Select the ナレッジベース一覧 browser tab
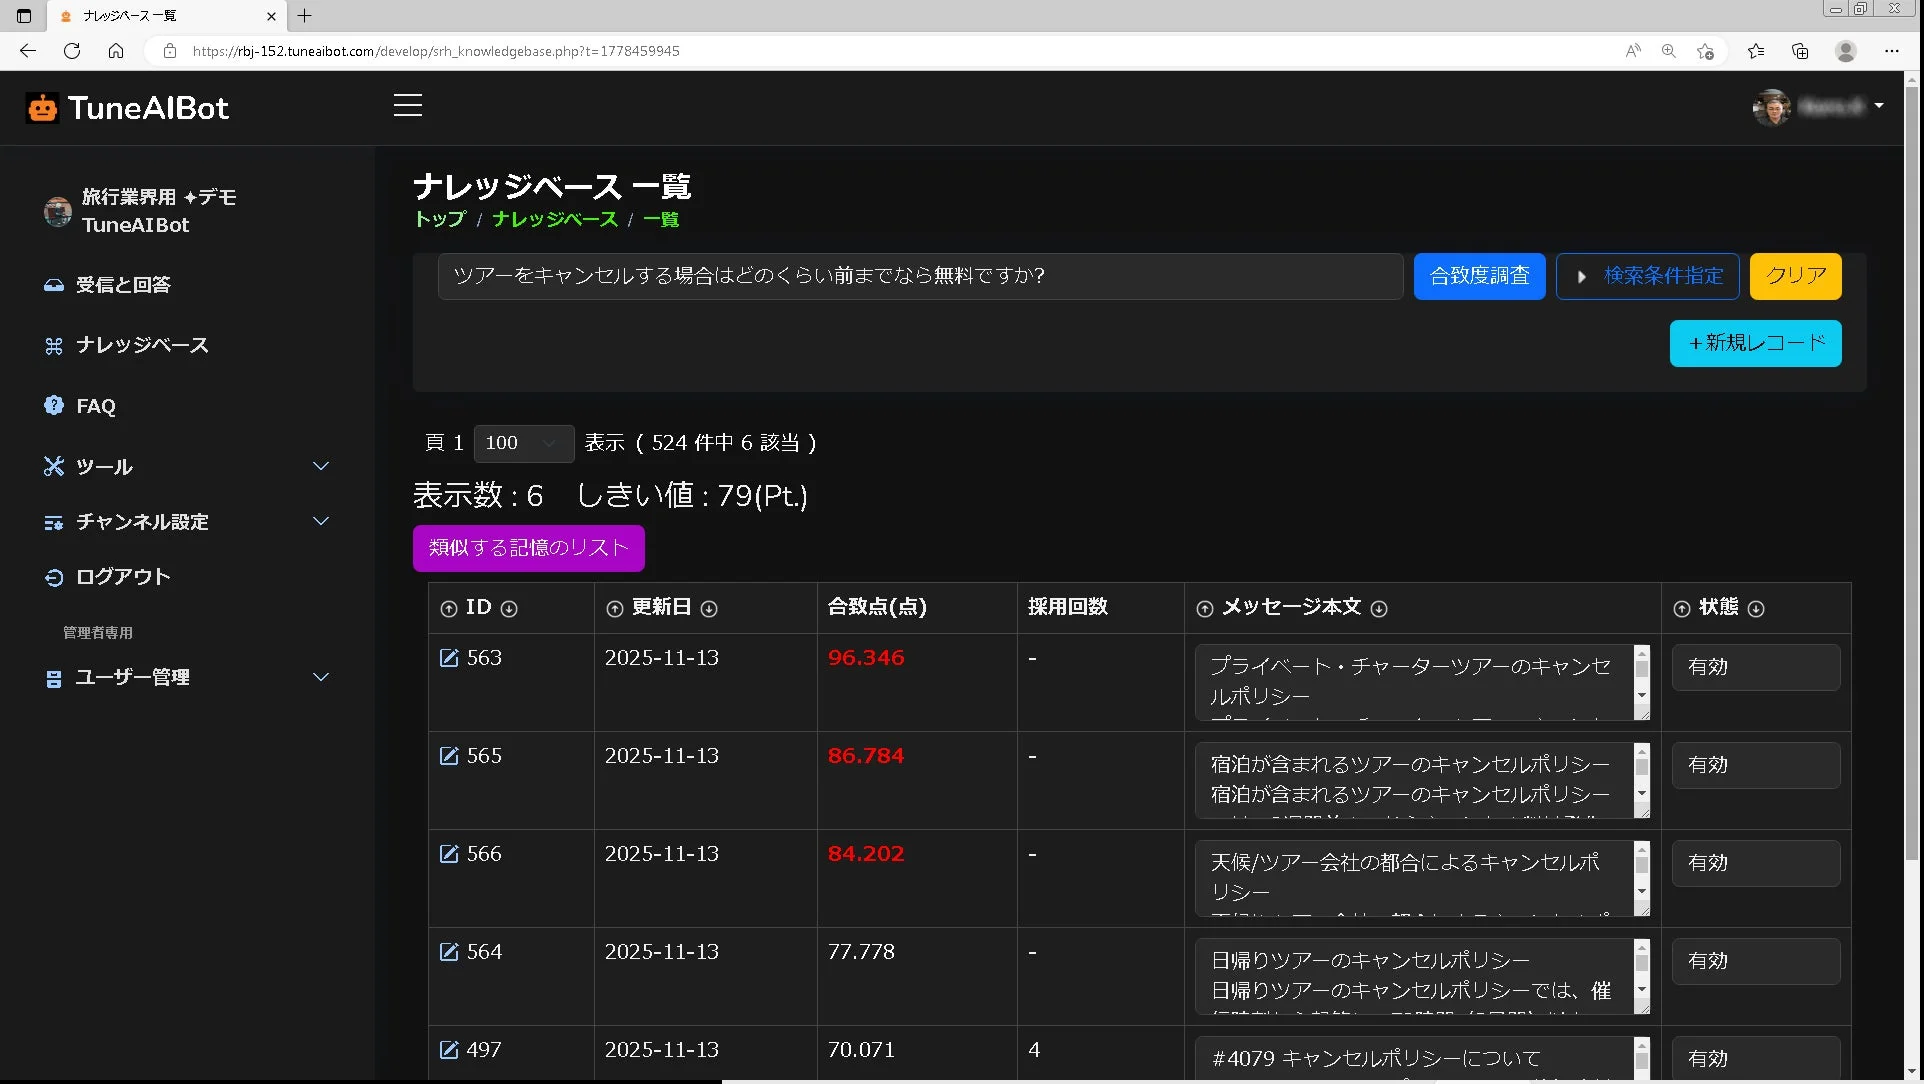 pos(166,16)
